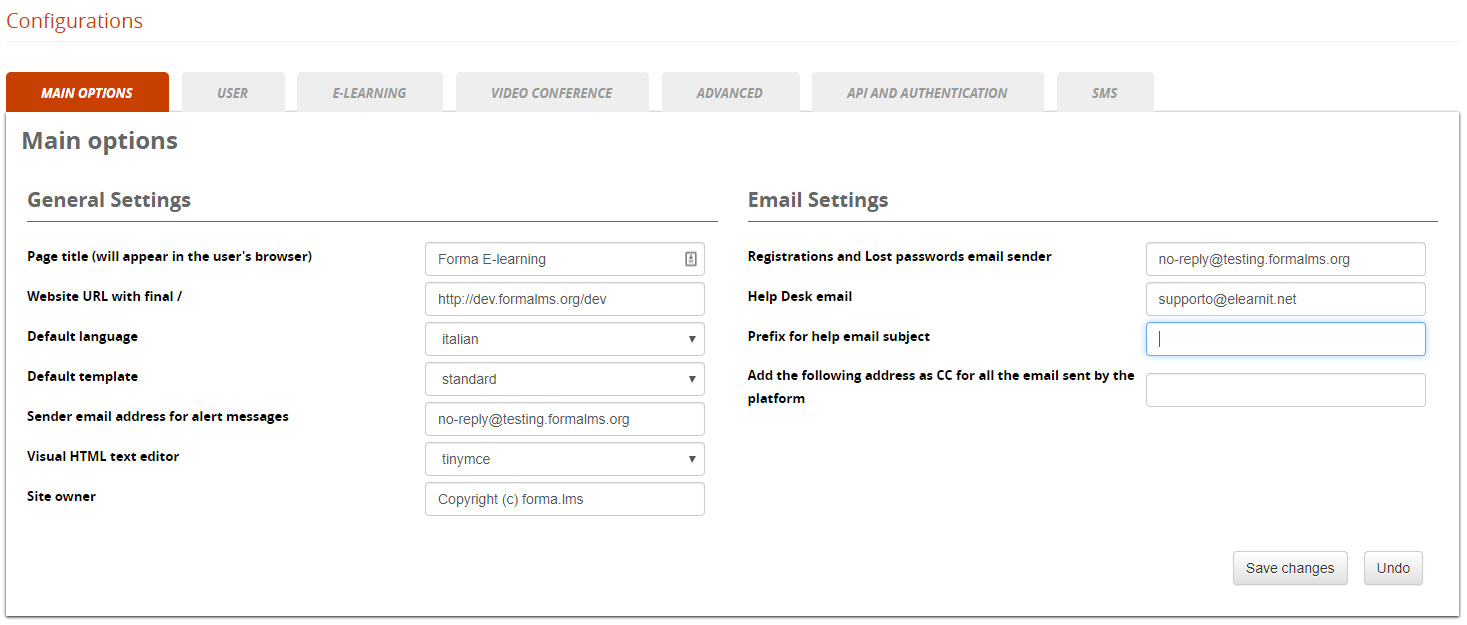The height and width of the screenshot is (625, 1467).
Task: Click the arrow icon next to tinymce
Action: point(692,459)
